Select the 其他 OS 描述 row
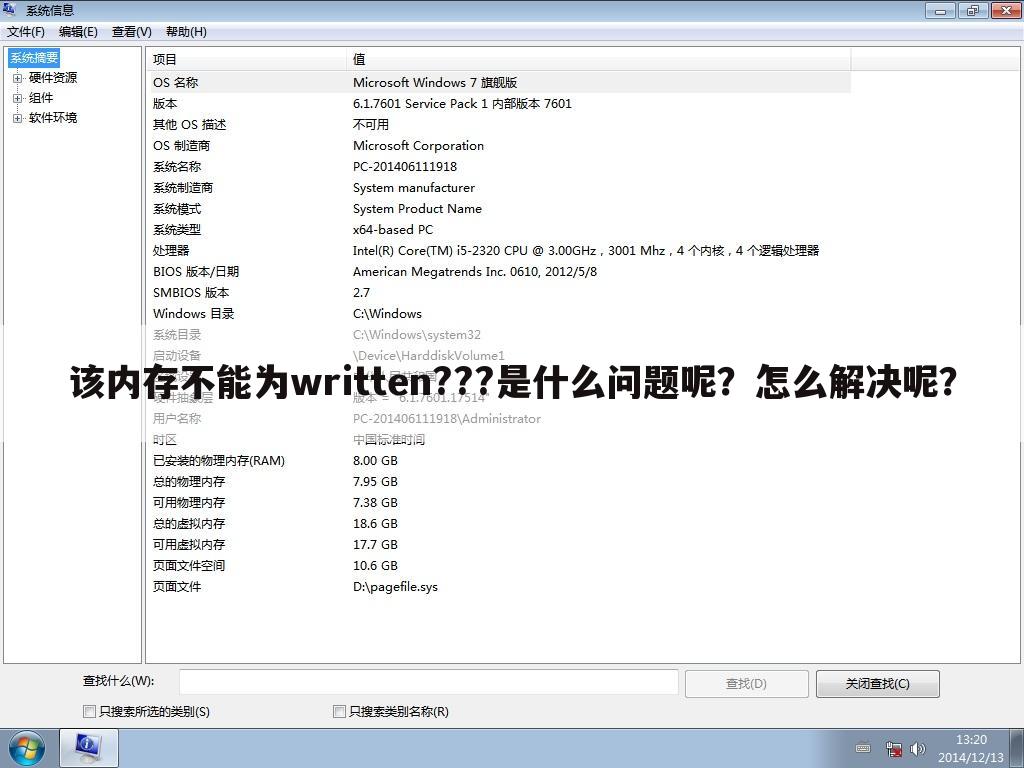This screenshot has height=768, width=1024. click(x=499, y=124)
